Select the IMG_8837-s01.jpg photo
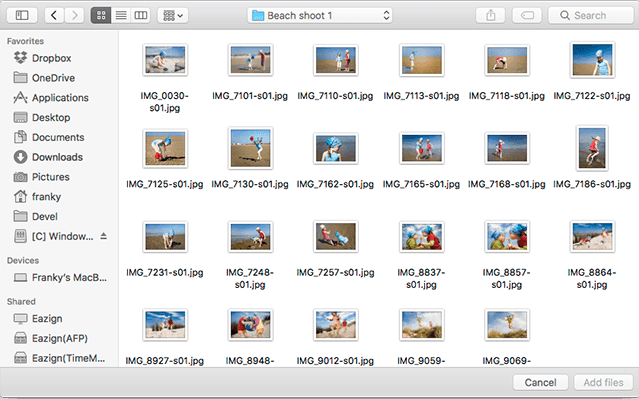The height and width of the screenshot is (399, 639). [x=421, y=236]
